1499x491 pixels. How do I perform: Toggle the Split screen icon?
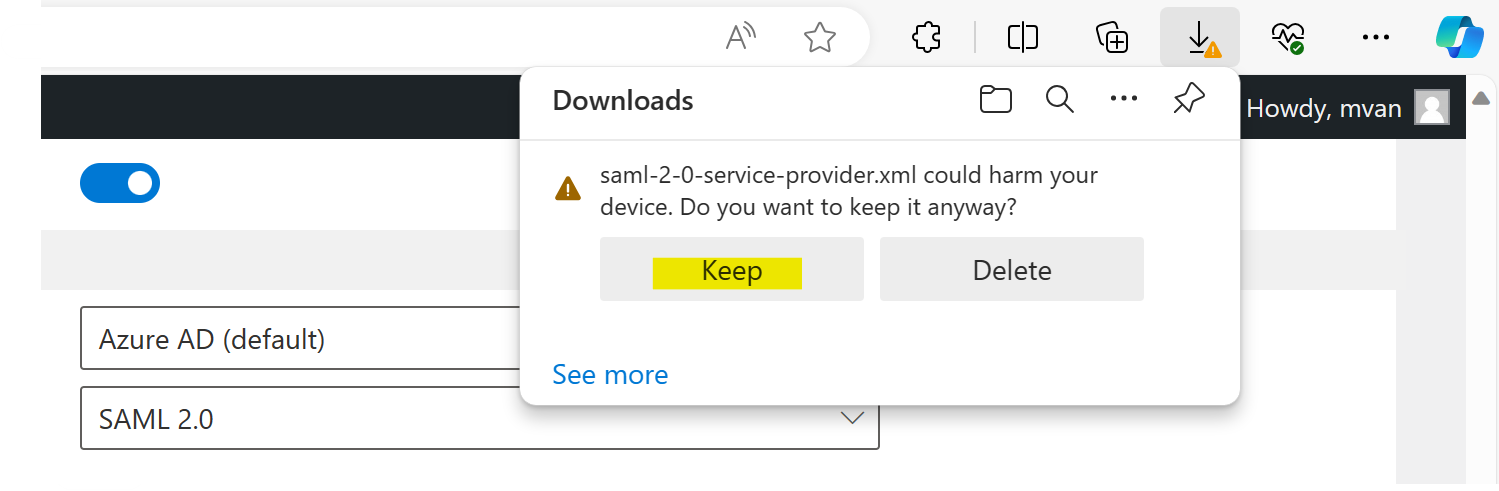coord(1023,38)
